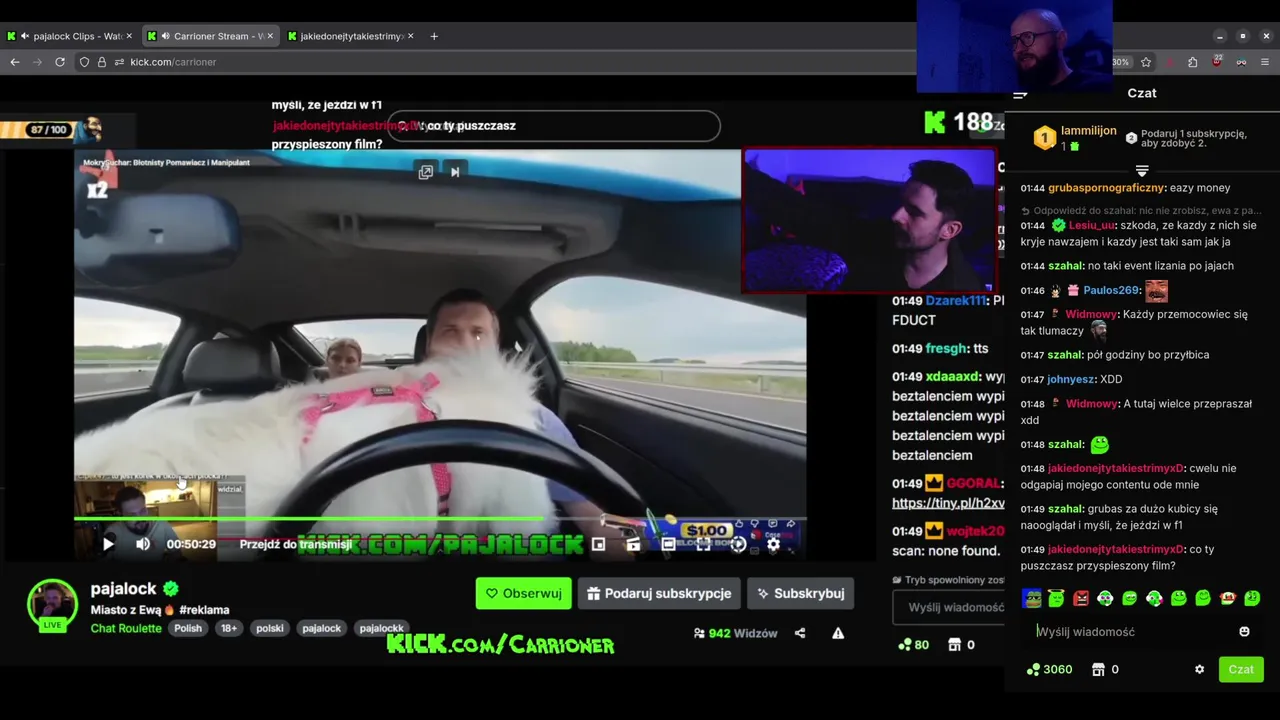Click the 'Odpowiedź do szahal' reply reference

[1140, 211]
